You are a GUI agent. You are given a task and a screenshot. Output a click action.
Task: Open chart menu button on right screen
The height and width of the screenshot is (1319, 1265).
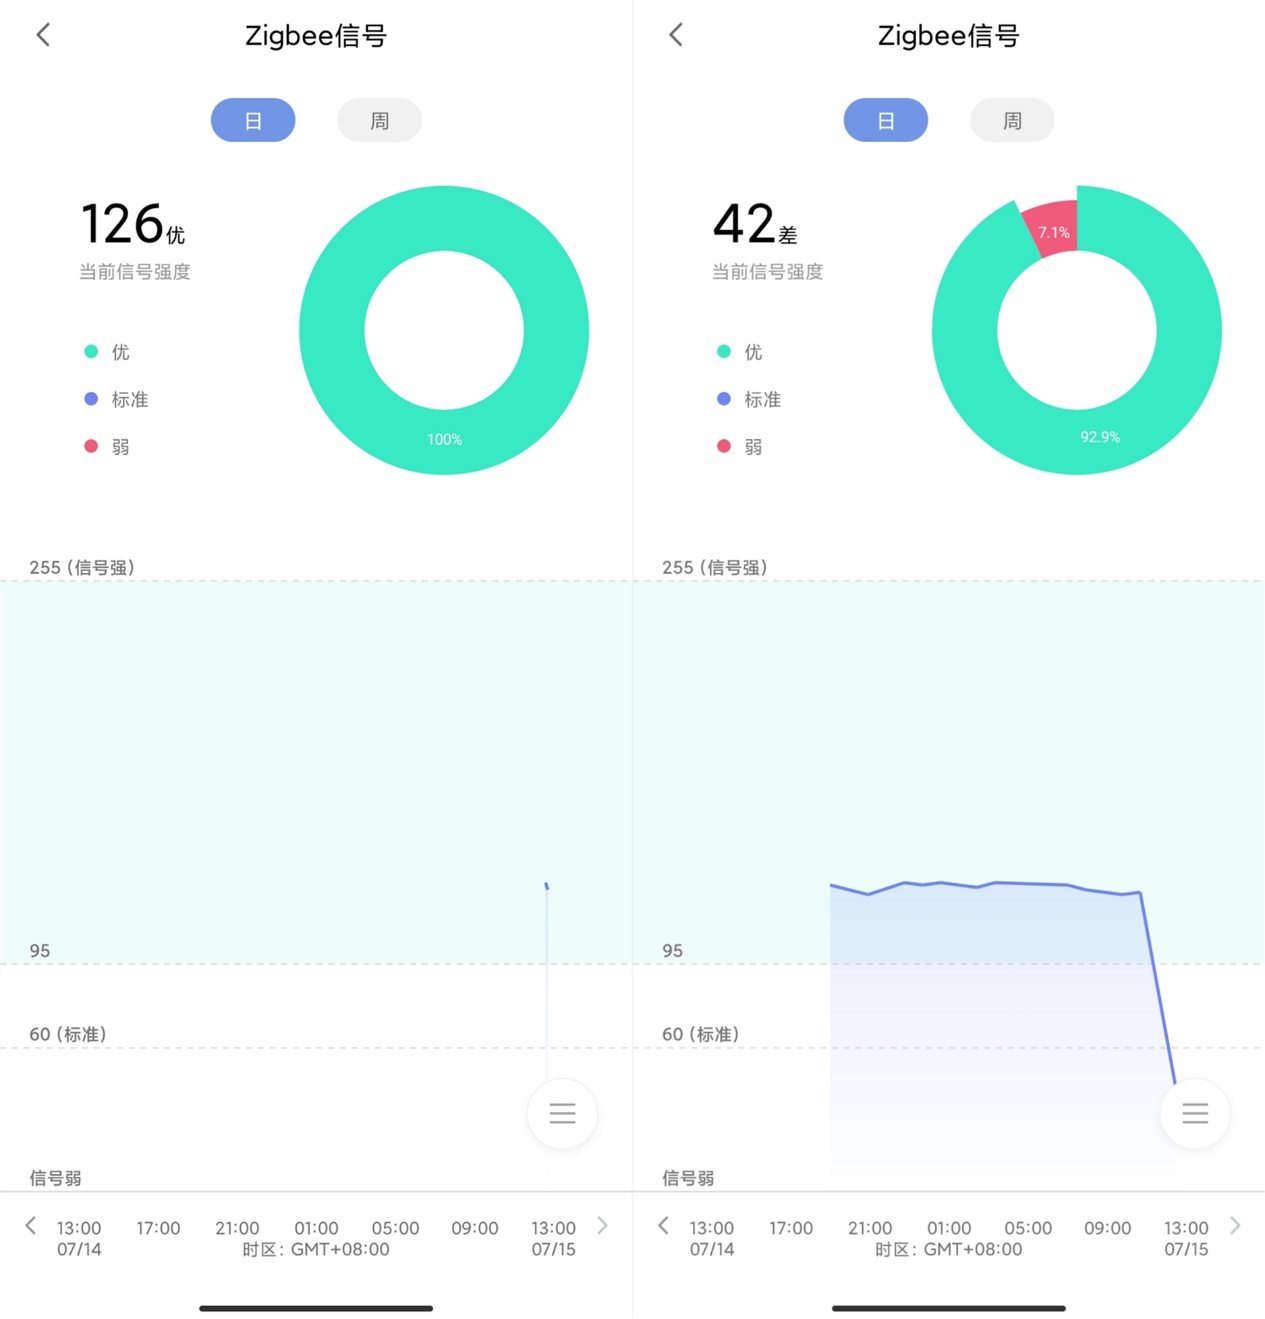coord(1195,1113)
